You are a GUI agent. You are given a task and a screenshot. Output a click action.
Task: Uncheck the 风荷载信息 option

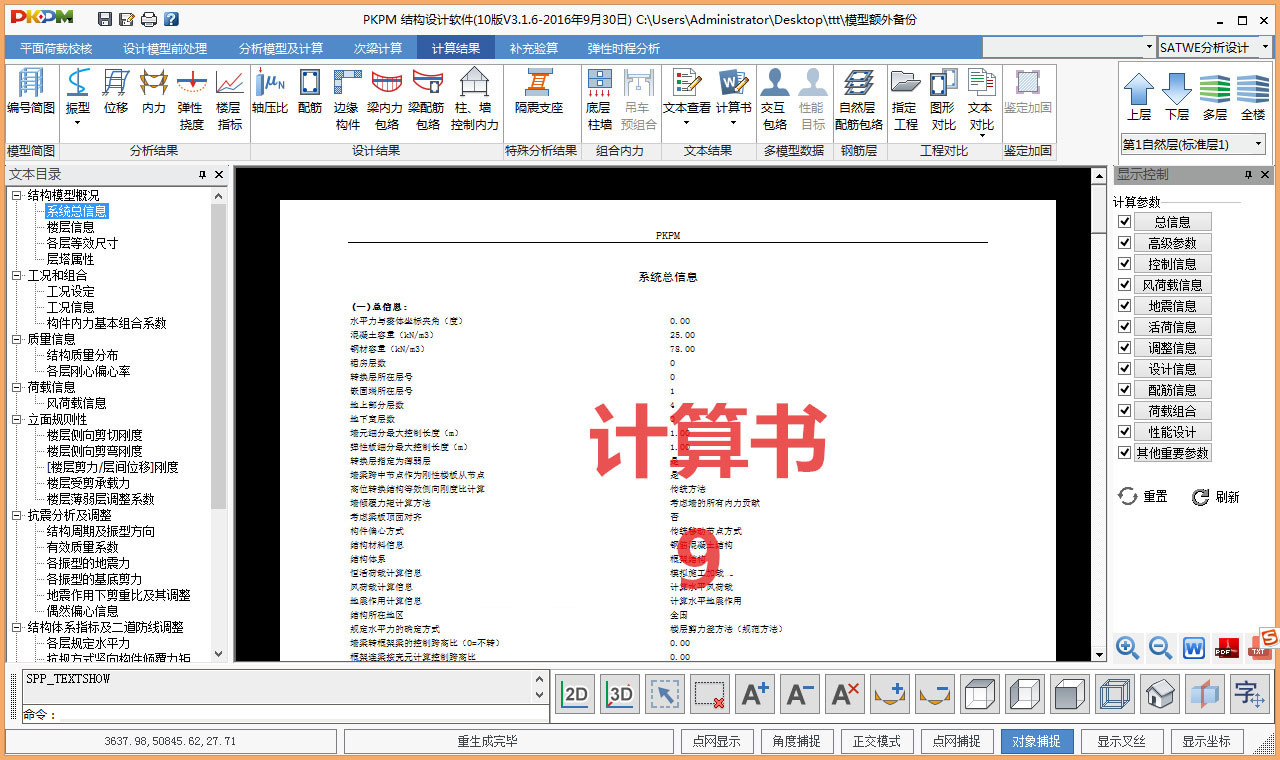1125,284
